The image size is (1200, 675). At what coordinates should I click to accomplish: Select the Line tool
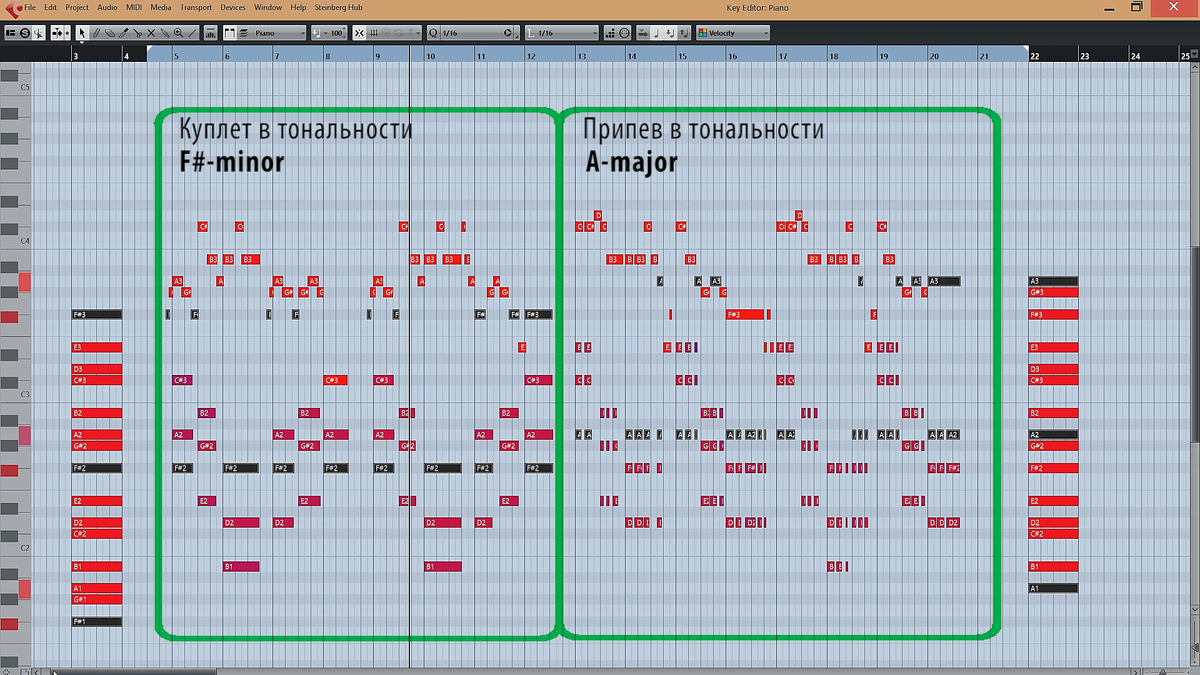point(192,33)
